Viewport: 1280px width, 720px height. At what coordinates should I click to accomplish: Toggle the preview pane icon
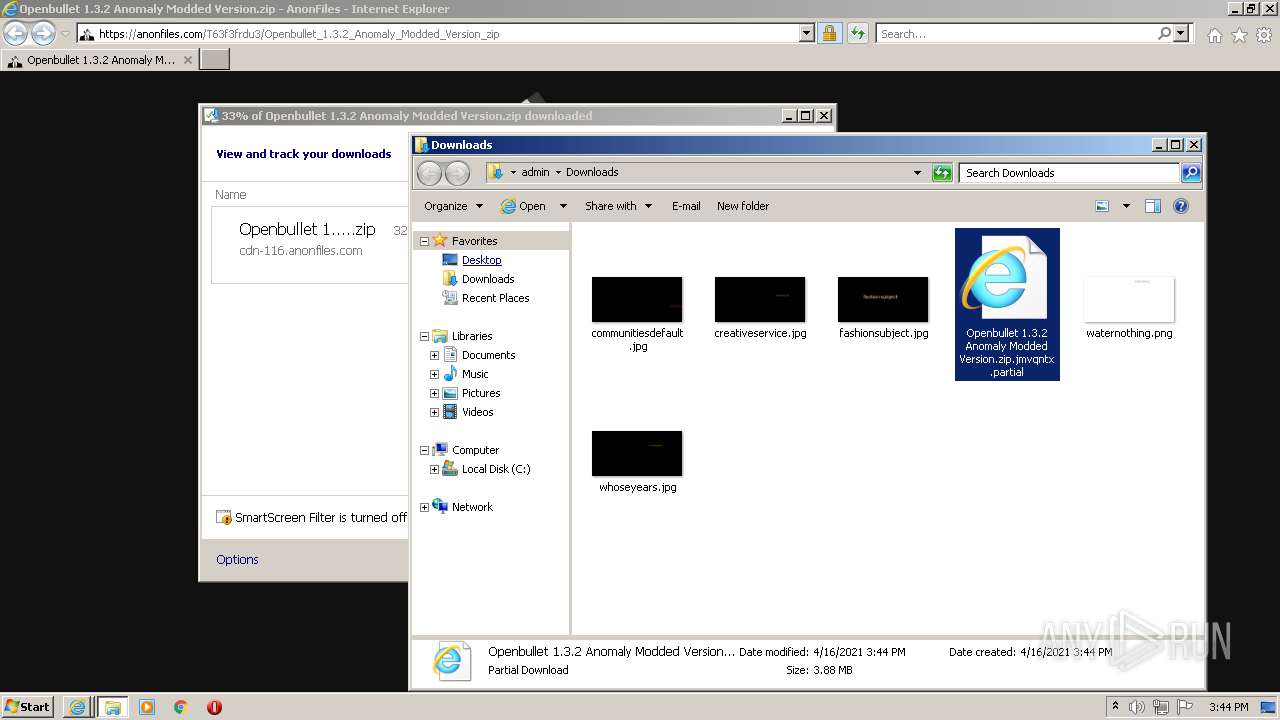pos(1153,206)
